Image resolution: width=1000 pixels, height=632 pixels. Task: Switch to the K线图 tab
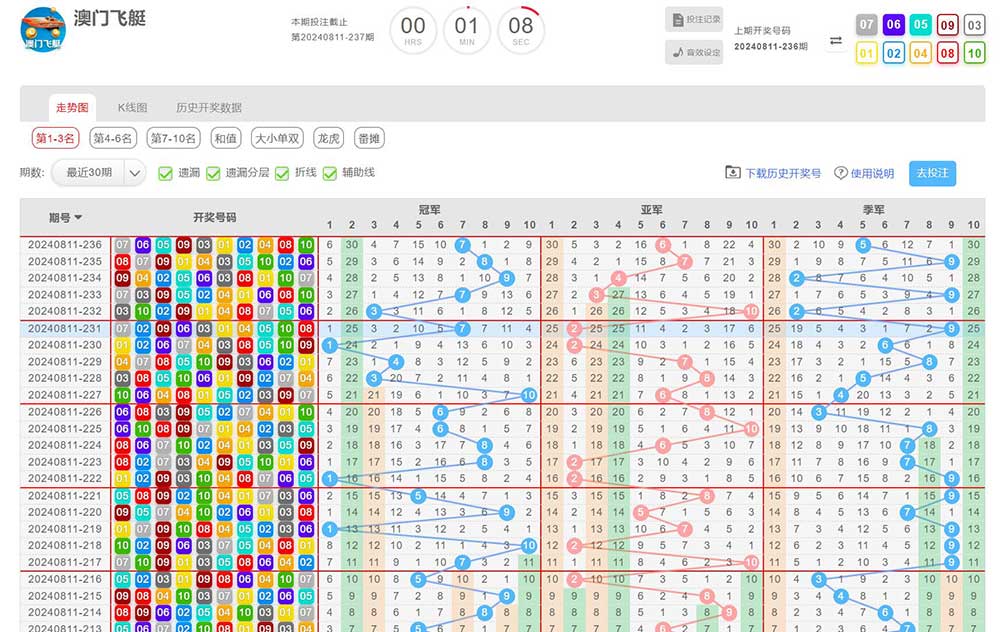(132, 107)
